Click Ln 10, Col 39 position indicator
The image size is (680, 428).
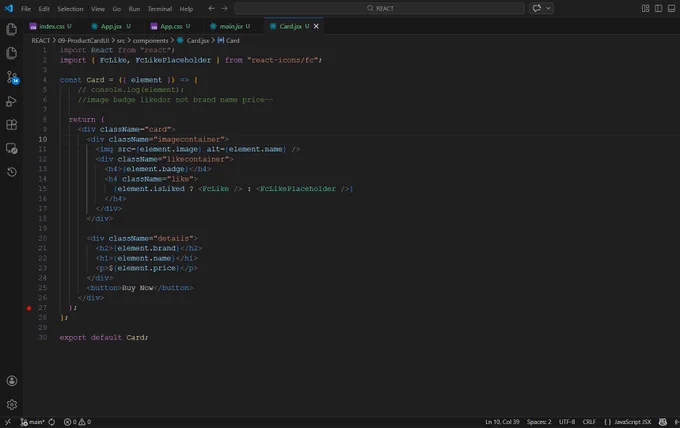(502, 421)
